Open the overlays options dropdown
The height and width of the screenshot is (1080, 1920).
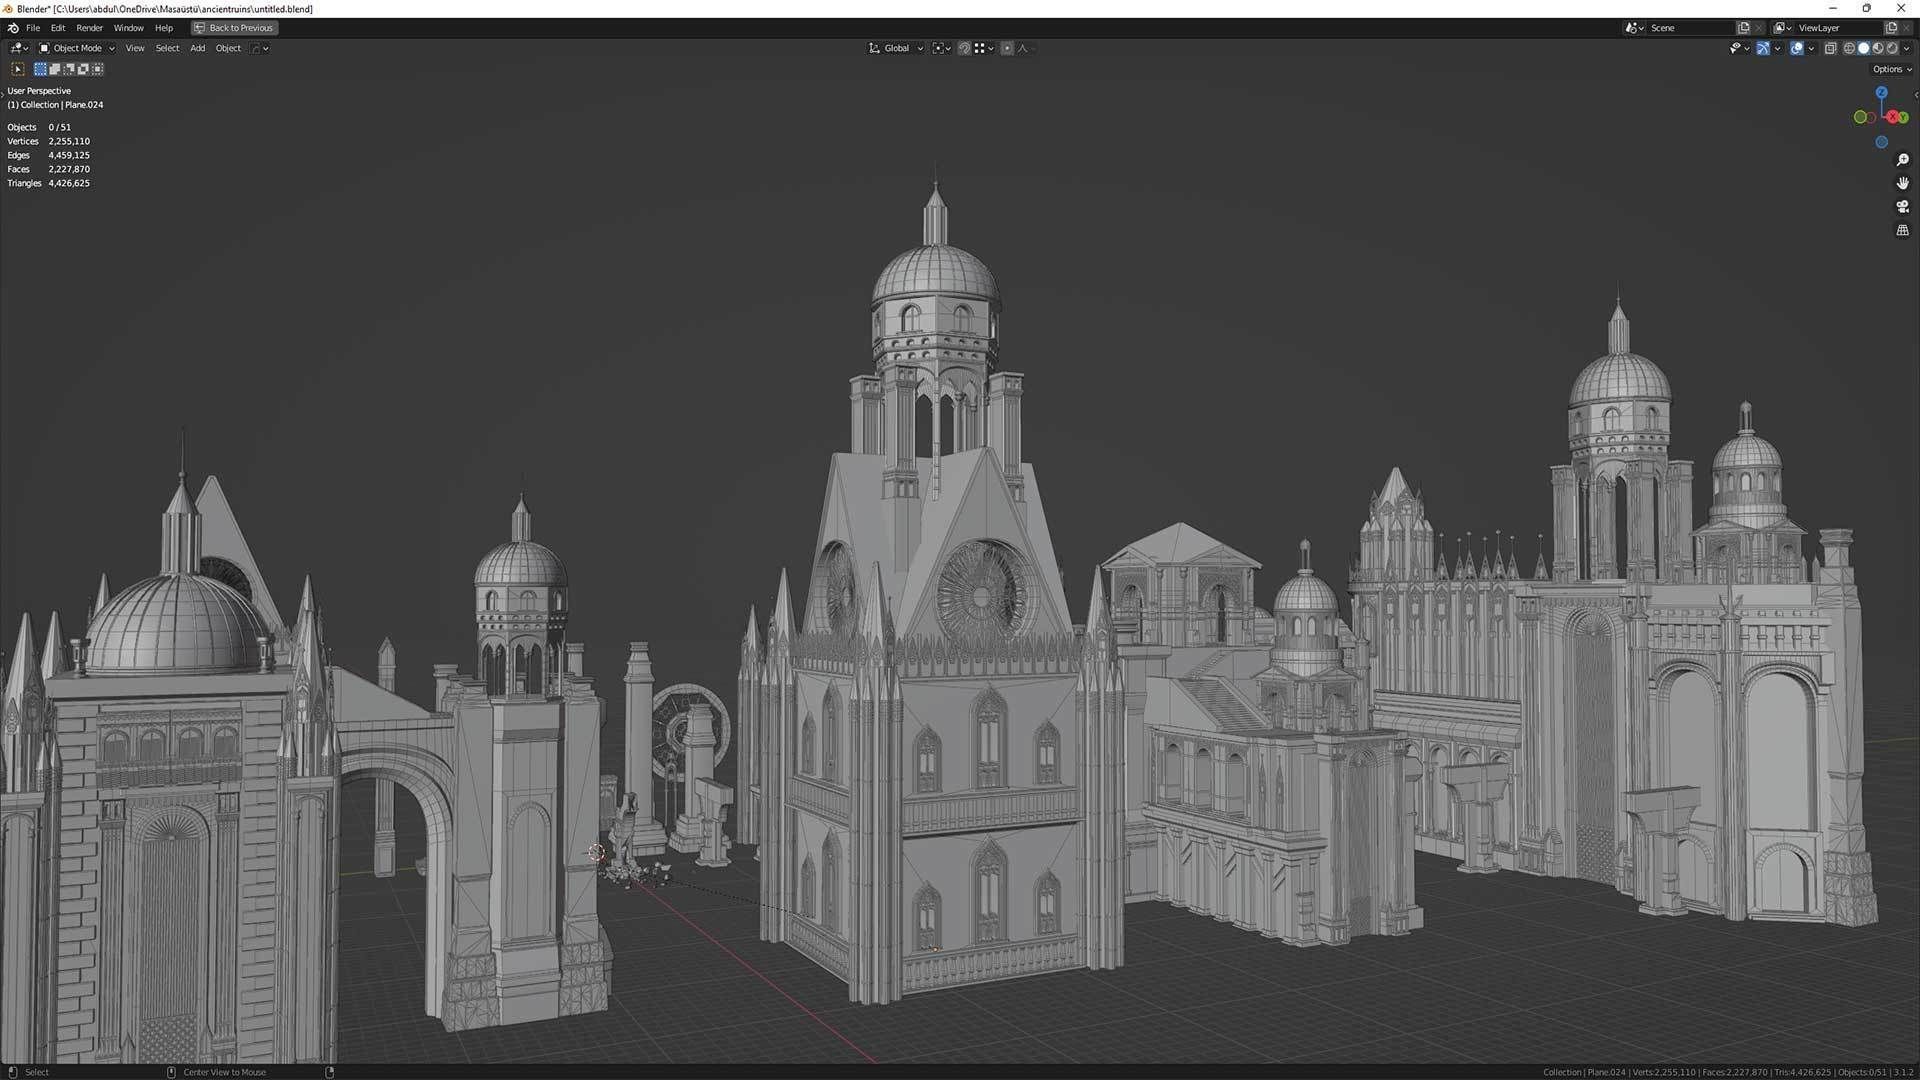click(x=1811, y=48)
